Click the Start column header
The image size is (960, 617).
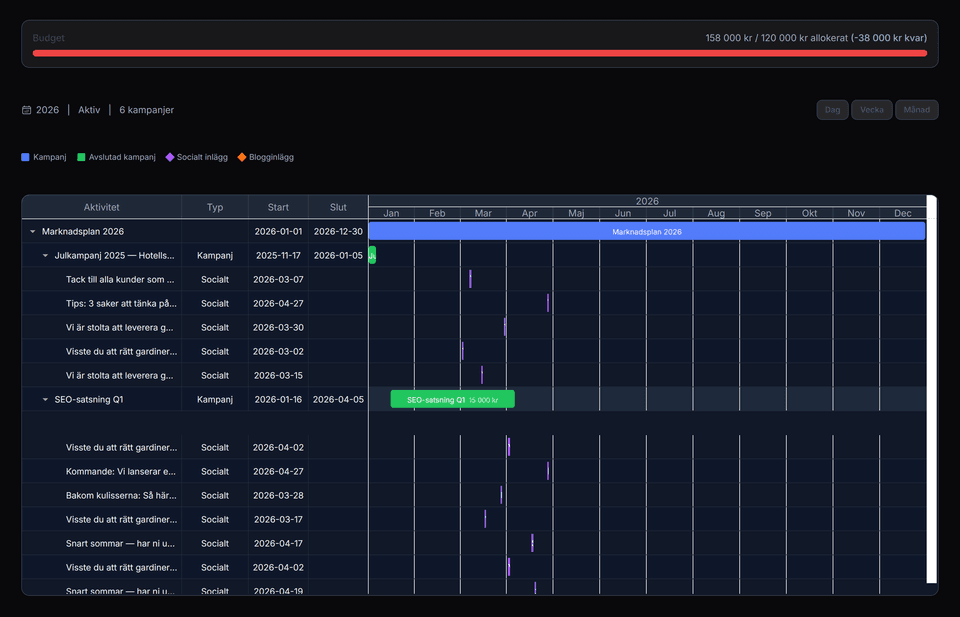tap(278, 207)
